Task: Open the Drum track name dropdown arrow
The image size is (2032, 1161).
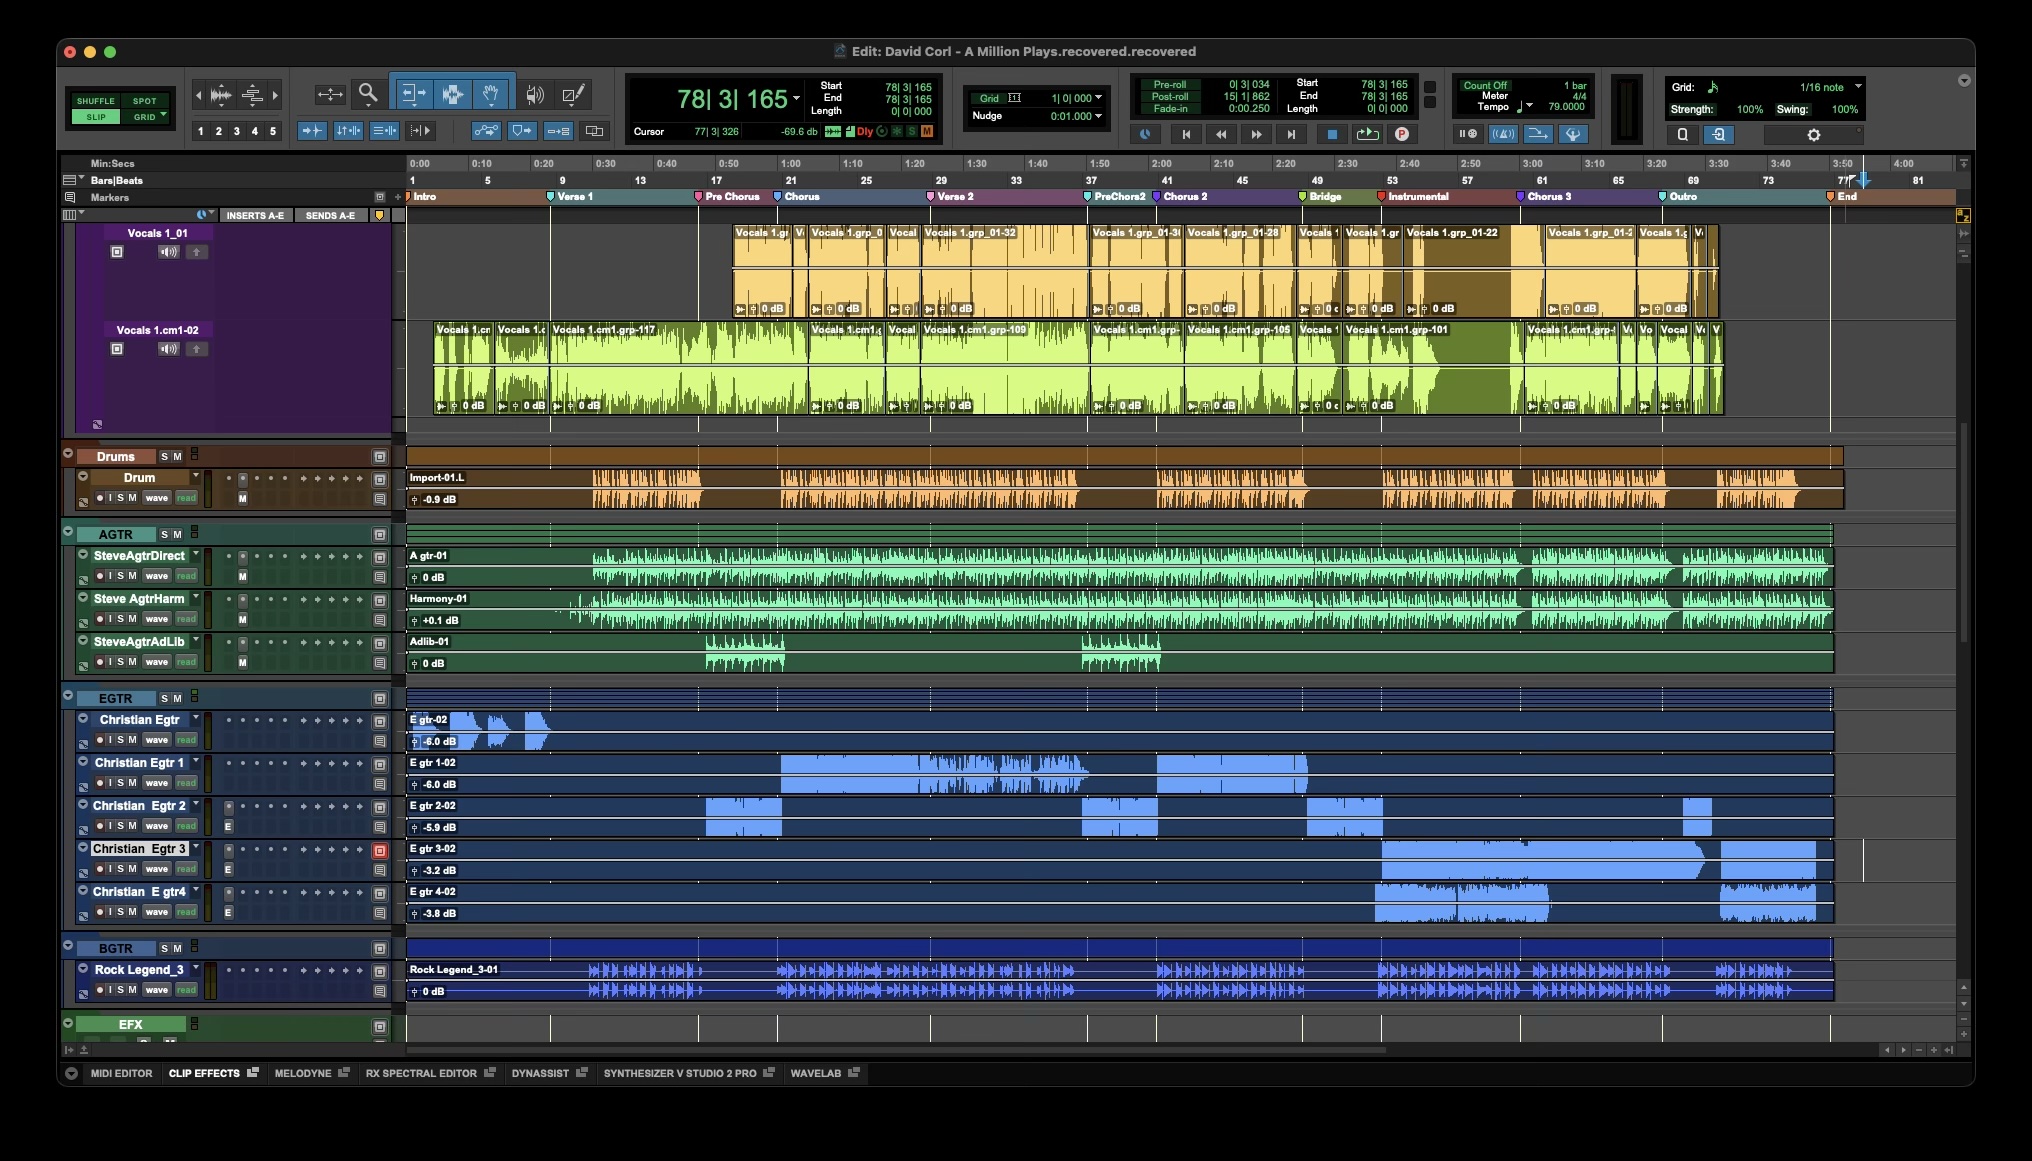Action: [x=196, y=476]
